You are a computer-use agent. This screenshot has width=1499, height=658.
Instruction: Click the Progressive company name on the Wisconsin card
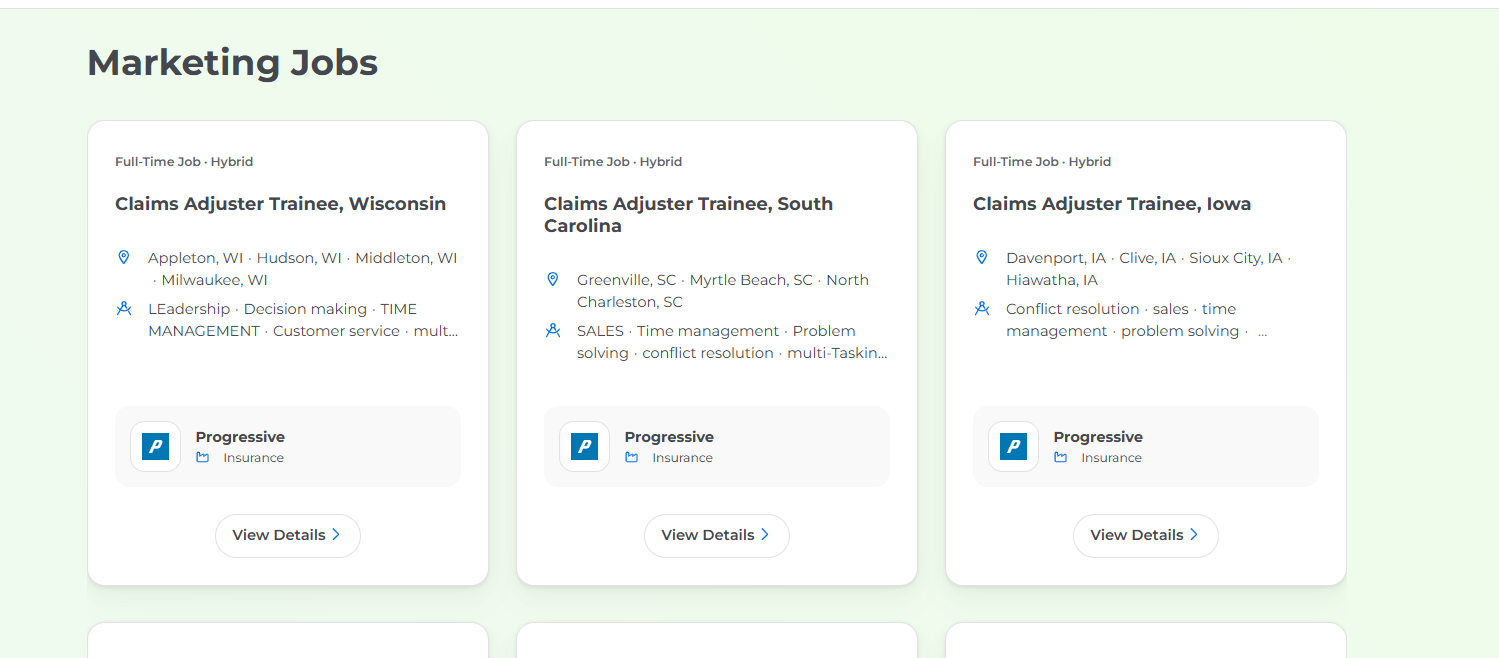[x=240, y=437]
